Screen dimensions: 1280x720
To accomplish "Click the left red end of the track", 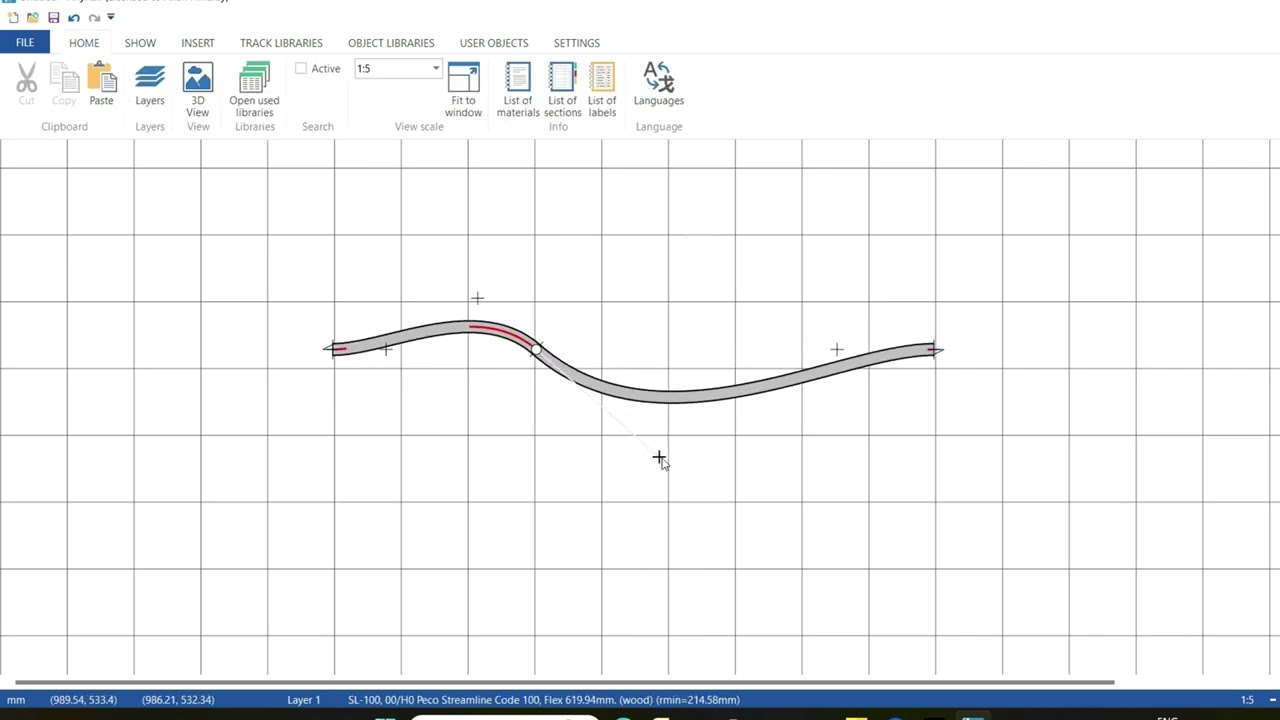I will pos(340,349).
